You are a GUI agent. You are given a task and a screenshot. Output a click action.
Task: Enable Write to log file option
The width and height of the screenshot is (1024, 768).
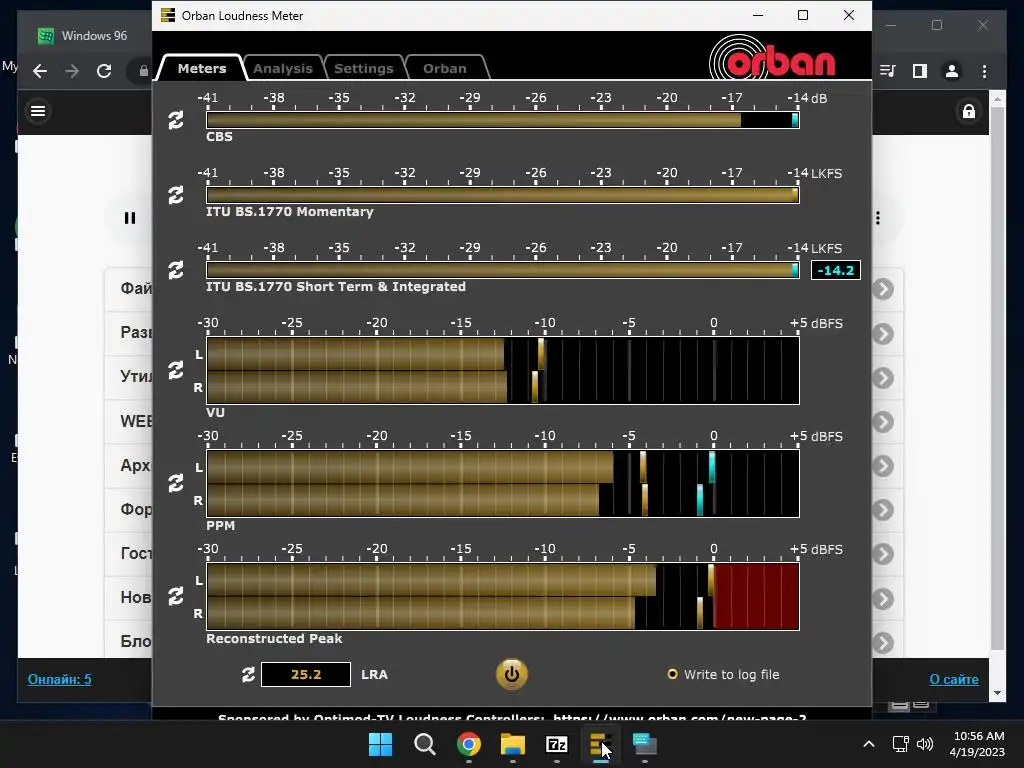(x=723, y=675)
